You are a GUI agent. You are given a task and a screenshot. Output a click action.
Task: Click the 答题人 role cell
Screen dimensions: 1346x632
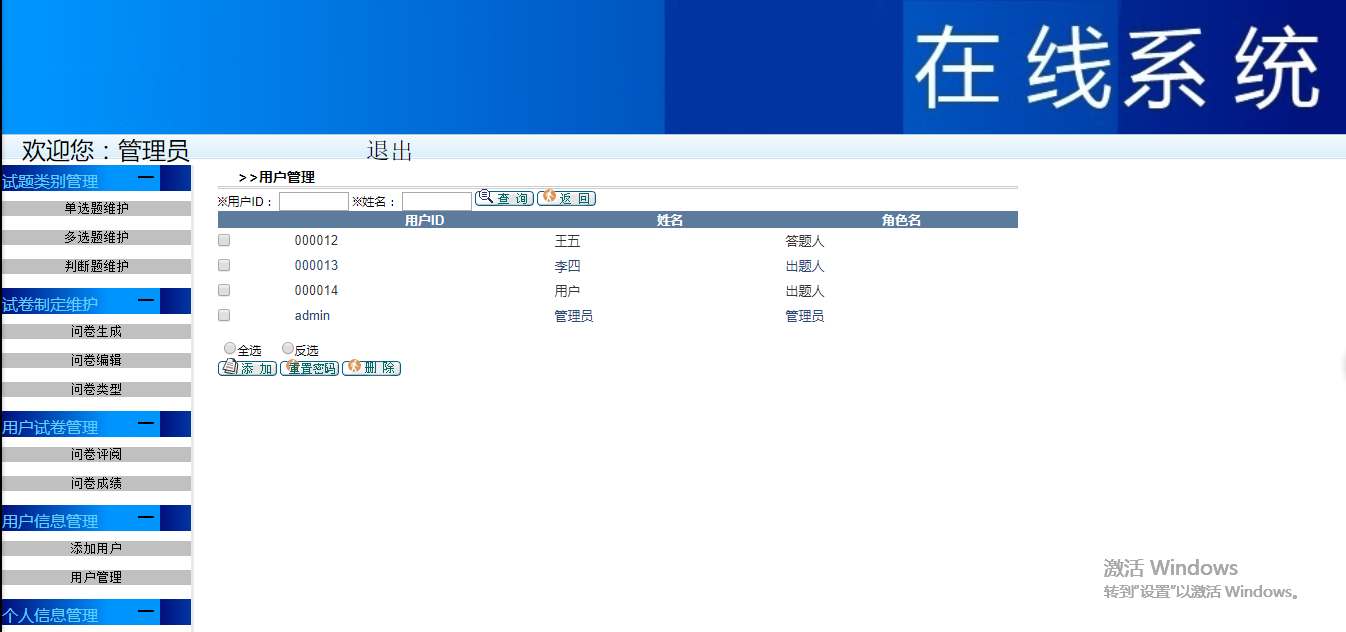click(x=805, y=241)
